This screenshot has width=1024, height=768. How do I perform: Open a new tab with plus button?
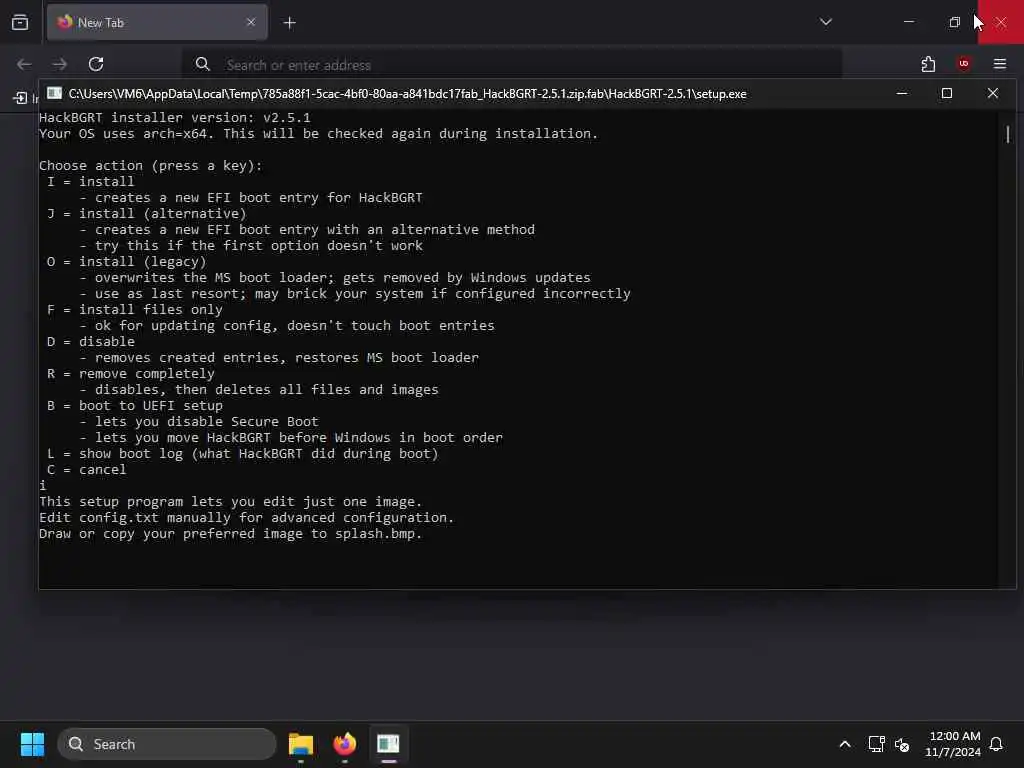289,23
